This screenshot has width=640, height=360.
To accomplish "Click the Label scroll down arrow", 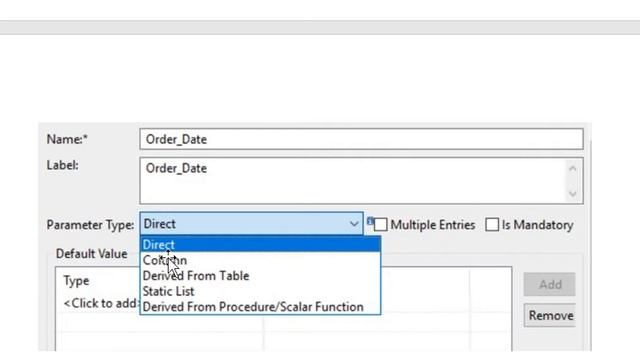I will pos(572,193).
